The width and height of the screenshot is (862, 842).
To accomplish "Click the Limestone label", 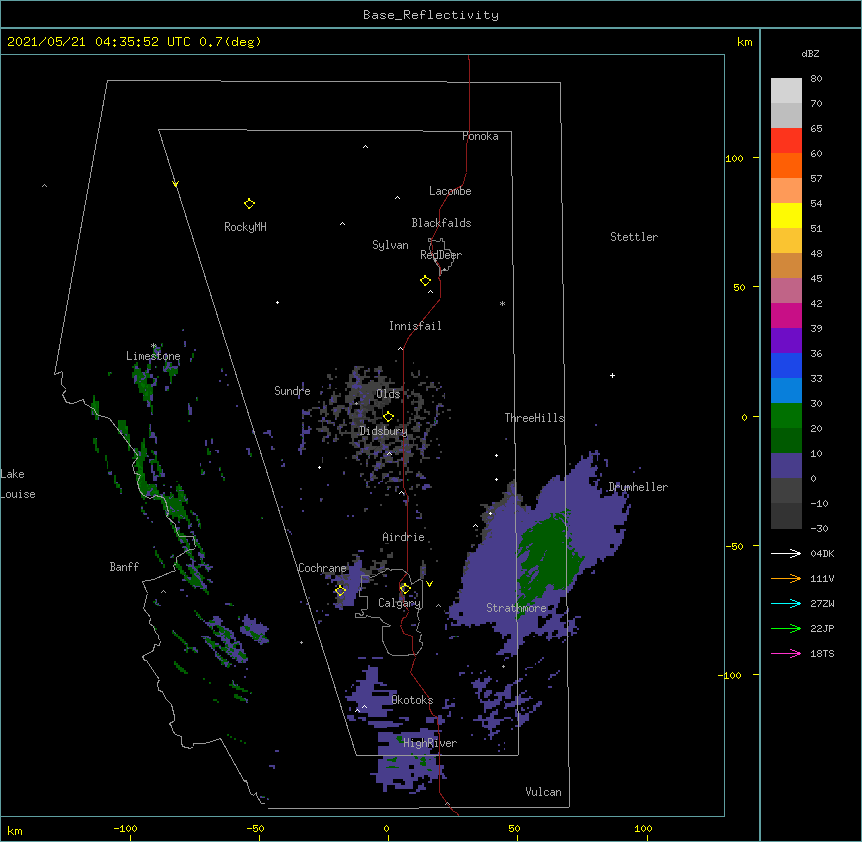I will click(x=153, y=356).
